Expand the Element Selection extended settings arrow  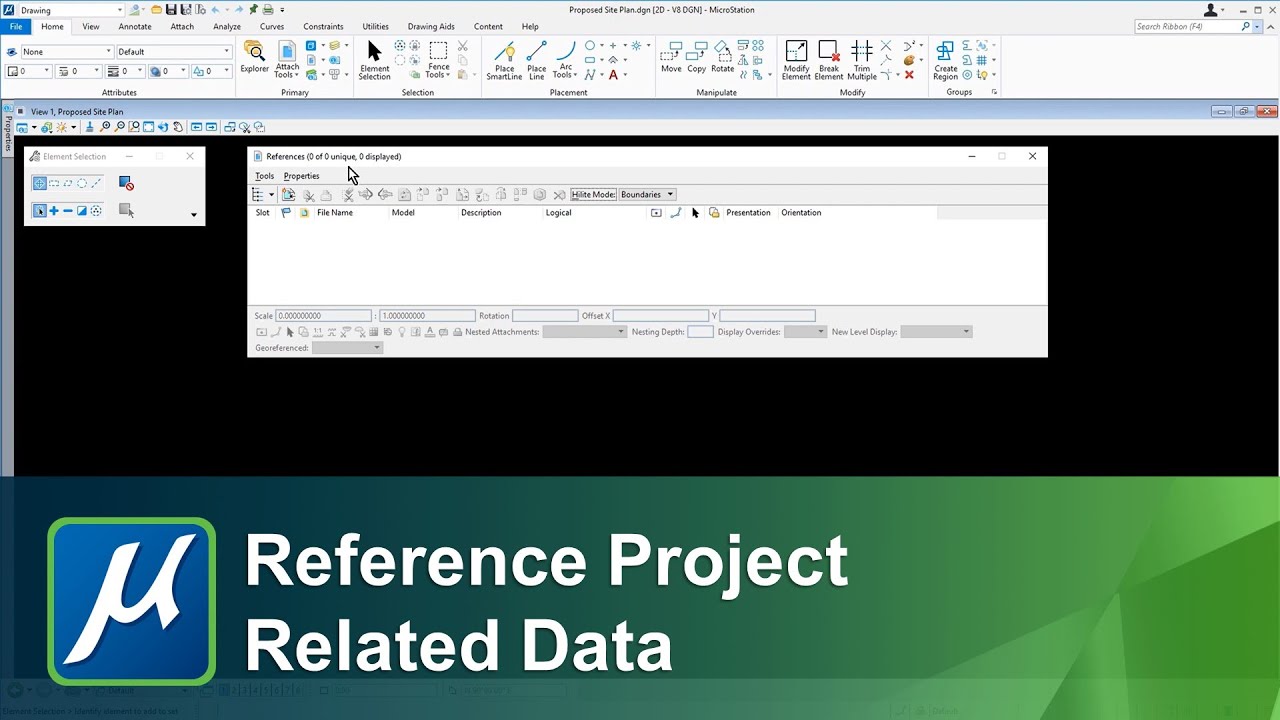194,215
